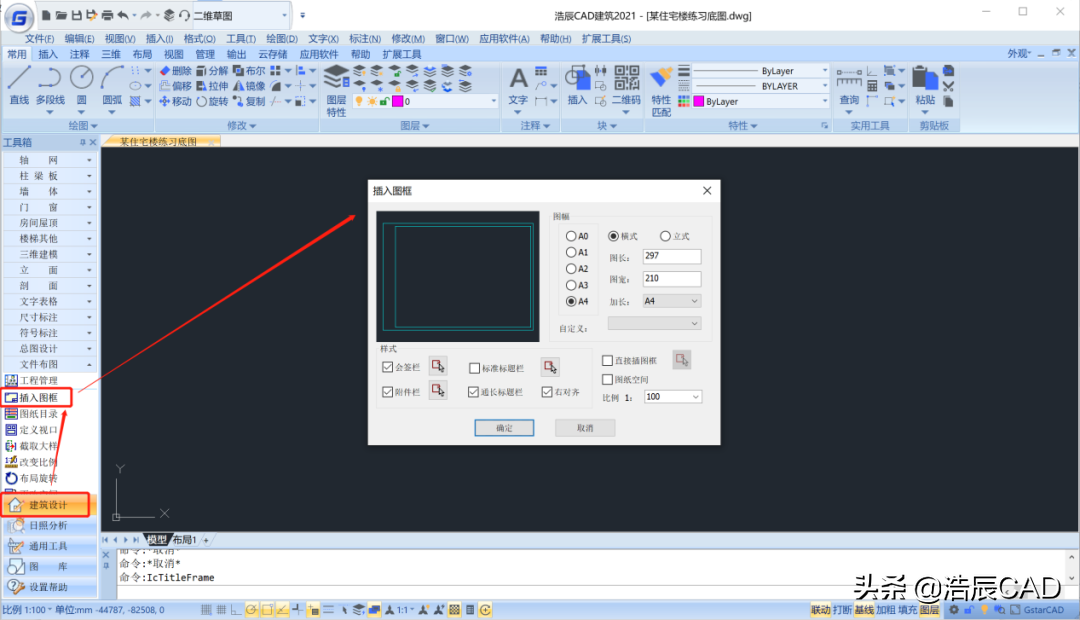Screen dimensions: 1080x620
Task: Switch to the 三维 ribbon tab
Action: point(111,54)
